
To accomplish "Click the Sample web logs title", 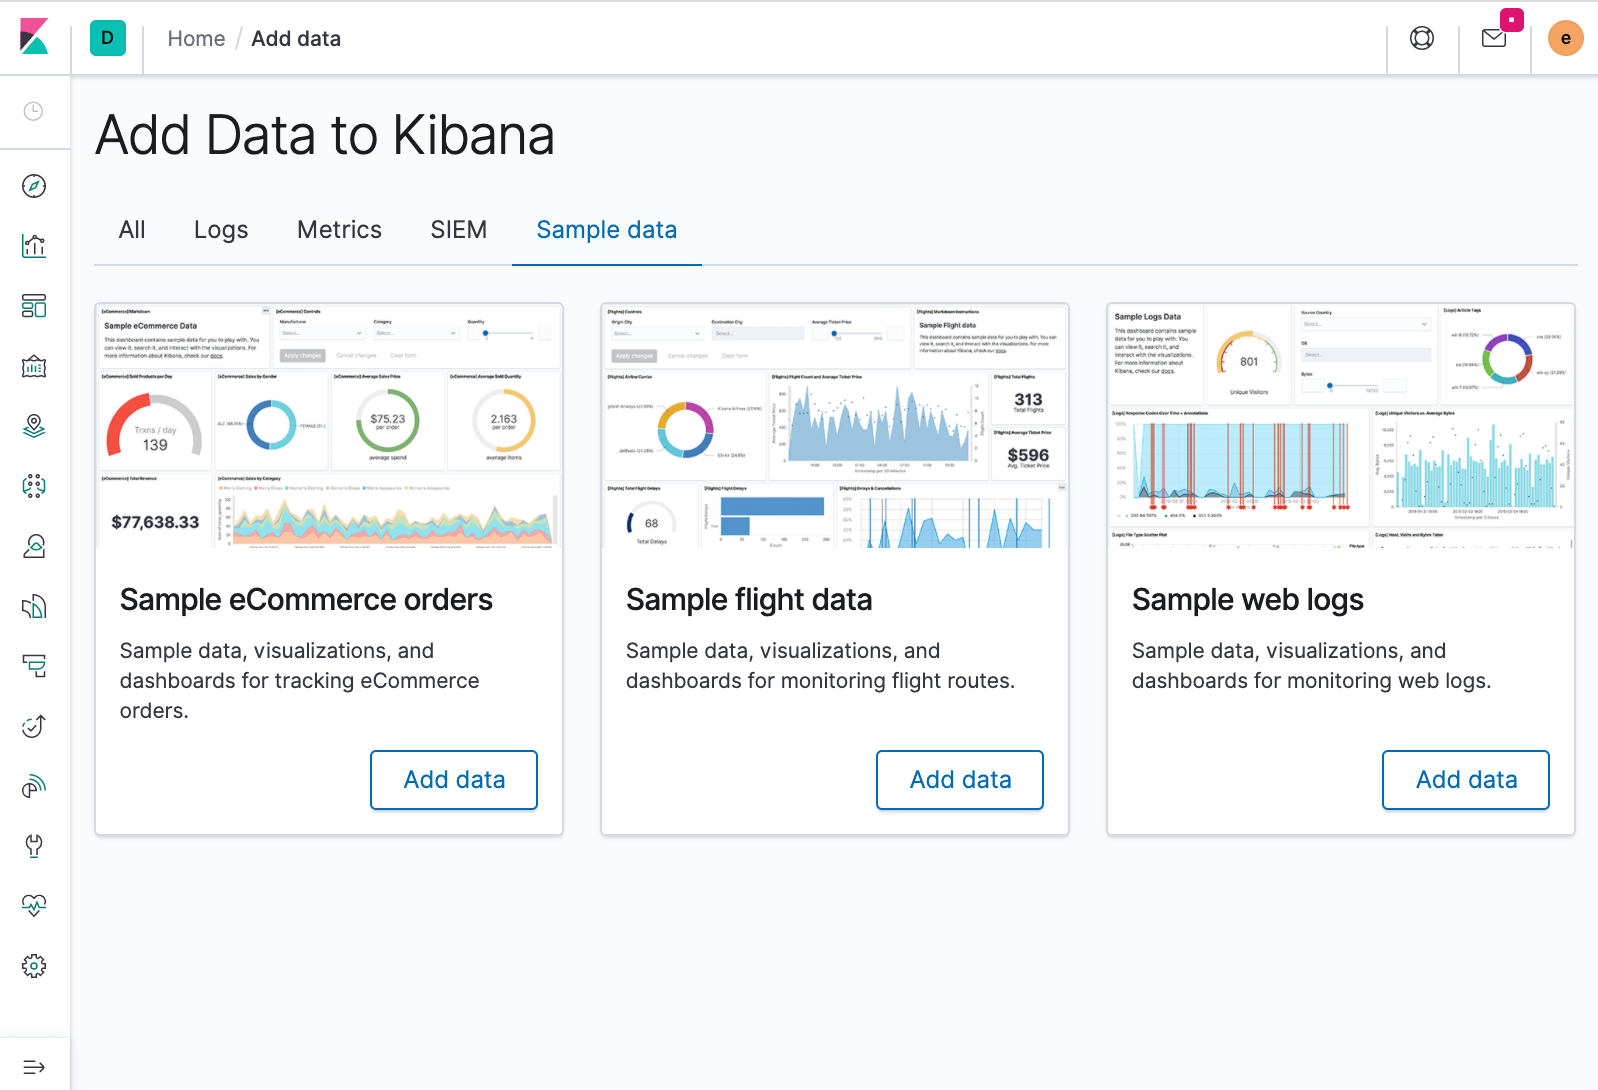I will pos(1248,600).
